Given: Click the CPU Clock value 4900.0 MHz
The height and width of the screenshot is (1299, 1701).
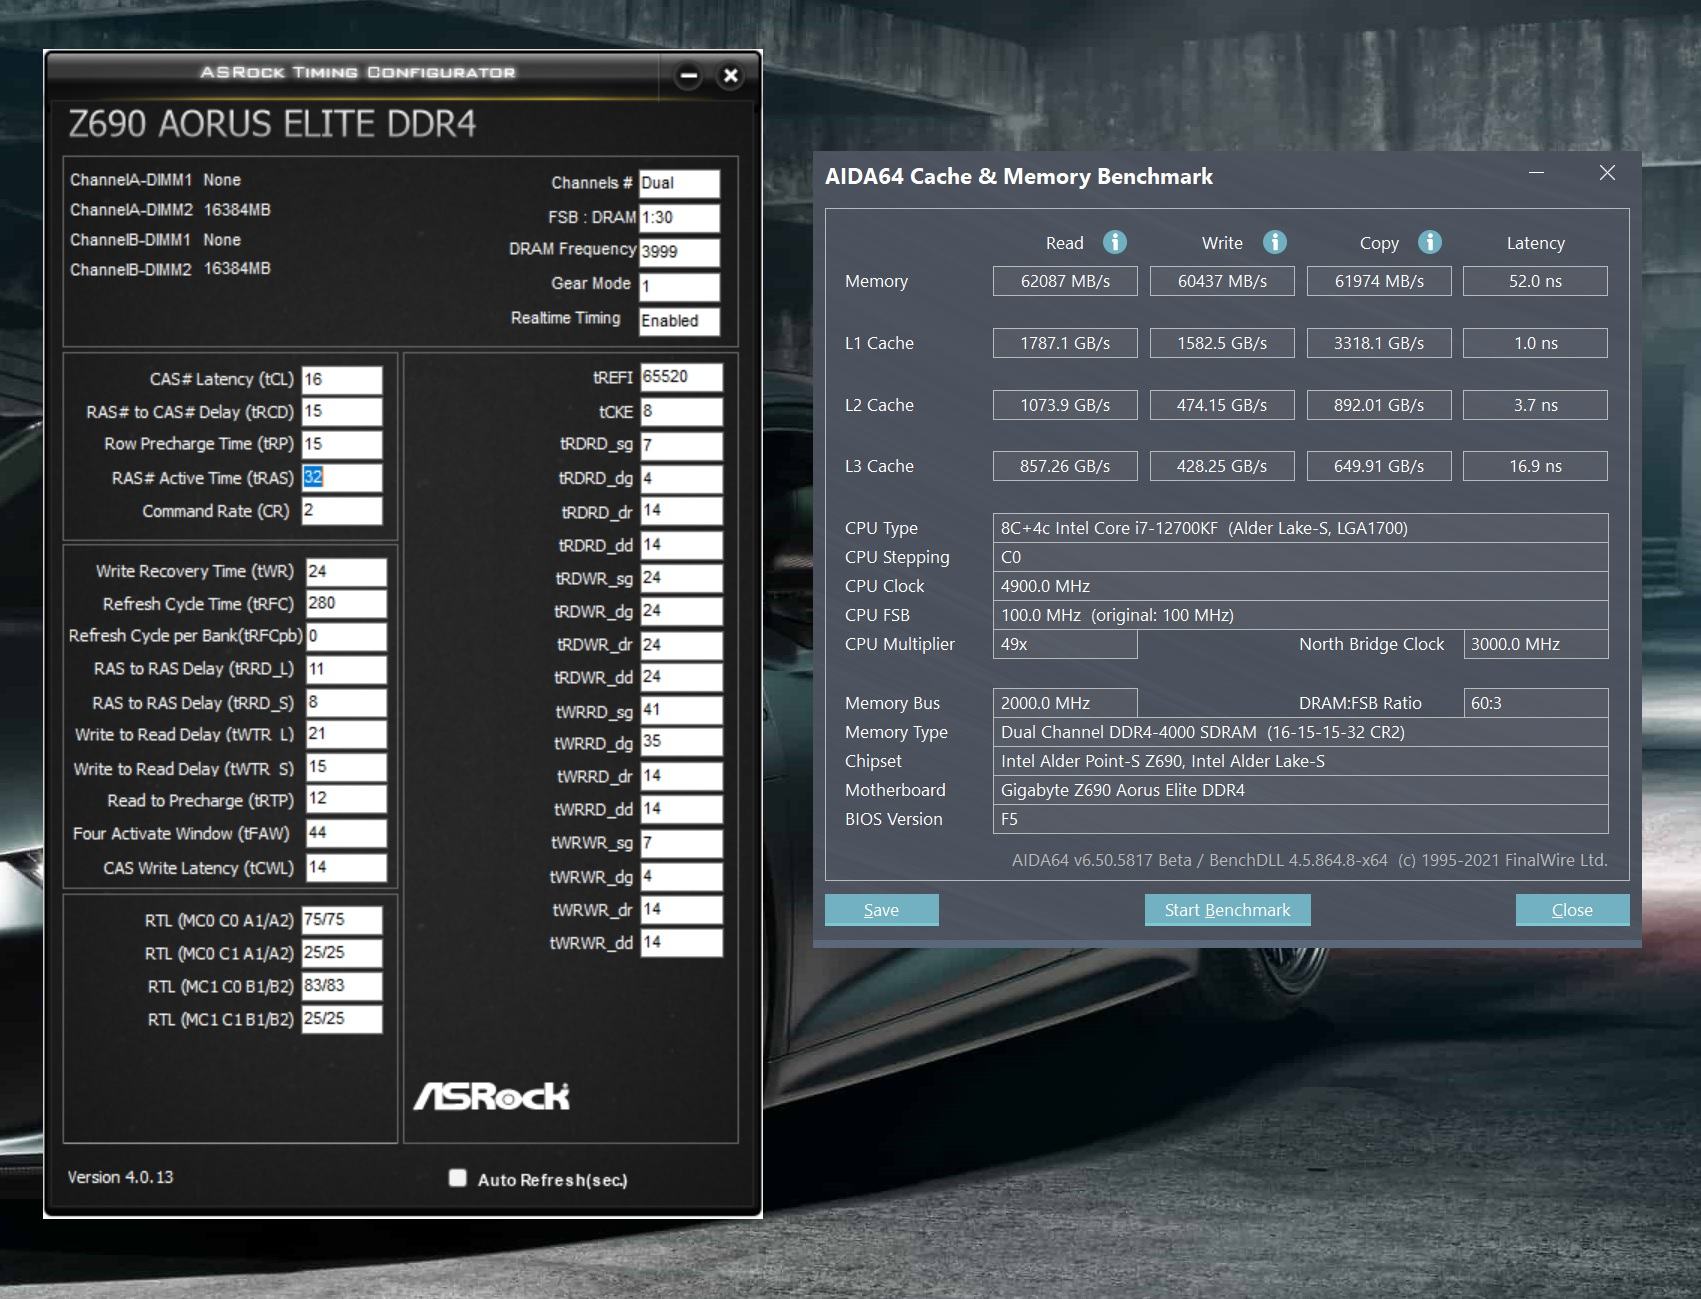Looking at the screenshot, I should point(1300,586).
